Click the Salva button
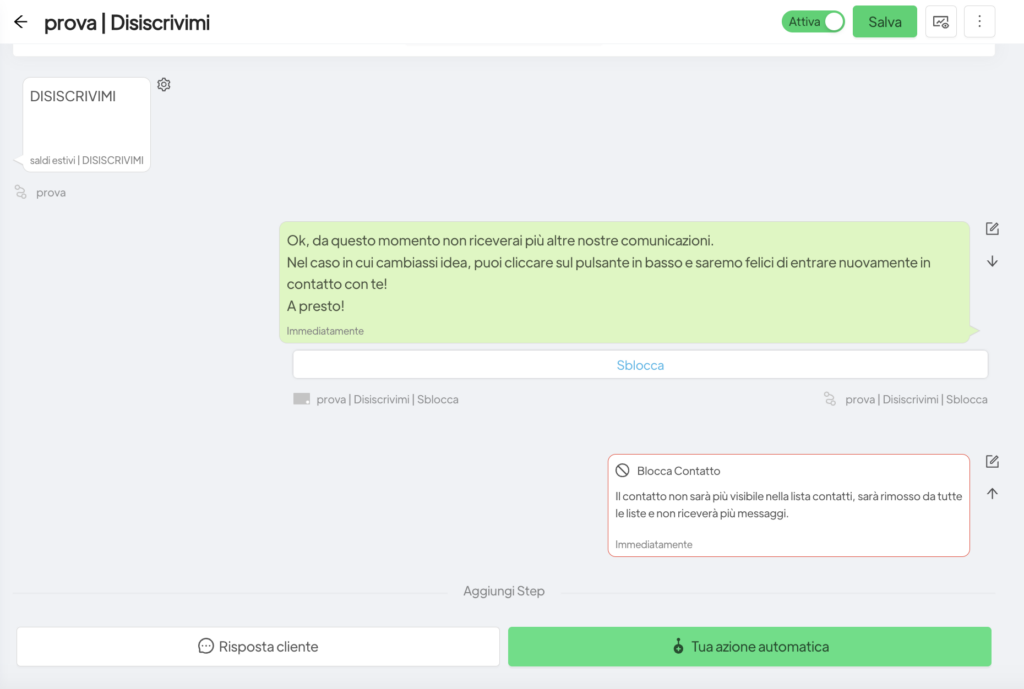Image resolution: width=1024 pixels, height=689 pixels. coord(884,22)
